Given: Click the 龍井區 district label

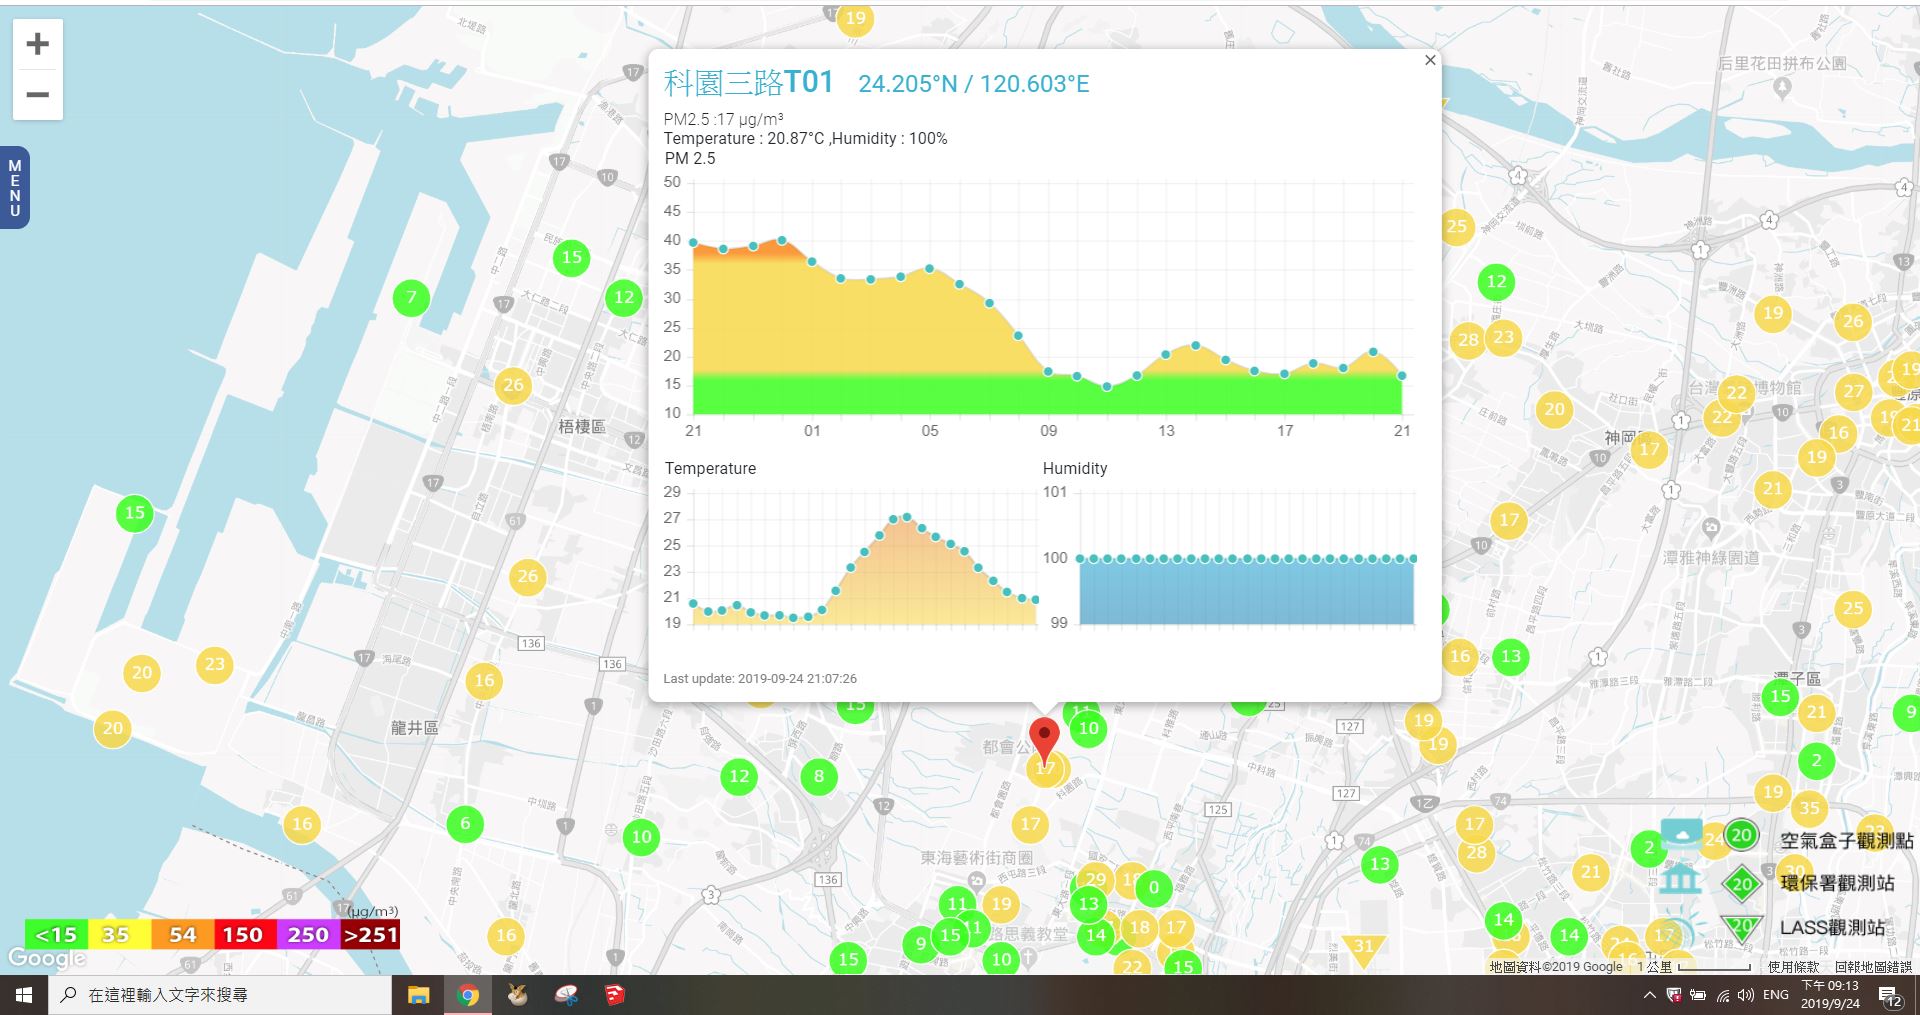Looking at the screenshot, I should 414,727.
